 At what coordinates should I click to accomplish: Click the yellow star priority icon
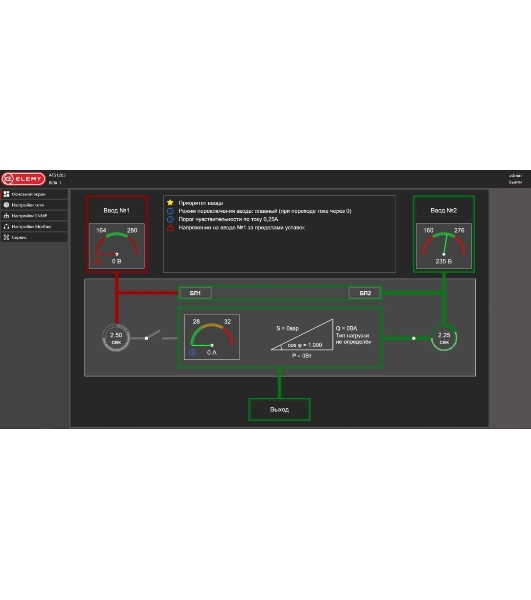coord(170,202)
